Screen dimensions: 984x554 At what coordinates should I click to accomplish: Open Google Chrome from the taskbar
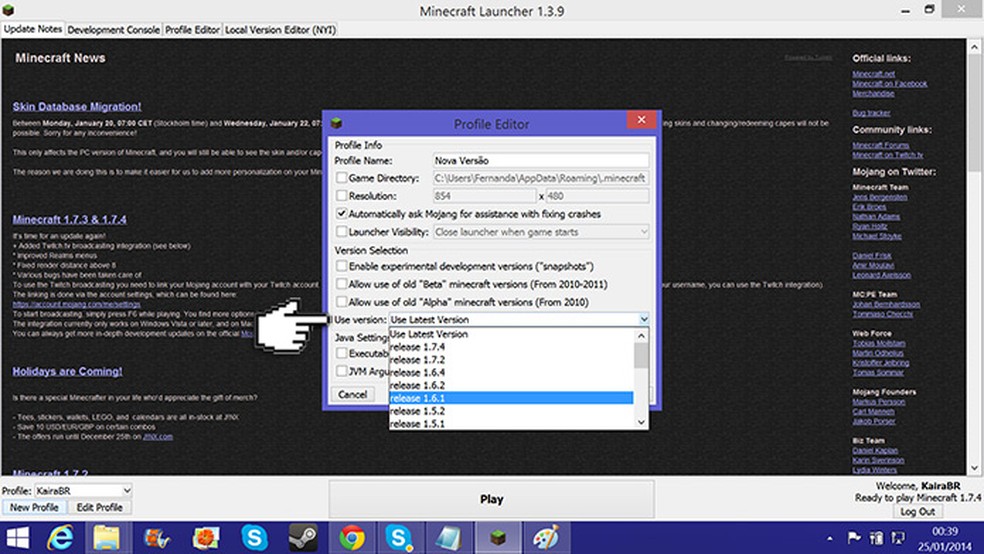click(351, 538)
